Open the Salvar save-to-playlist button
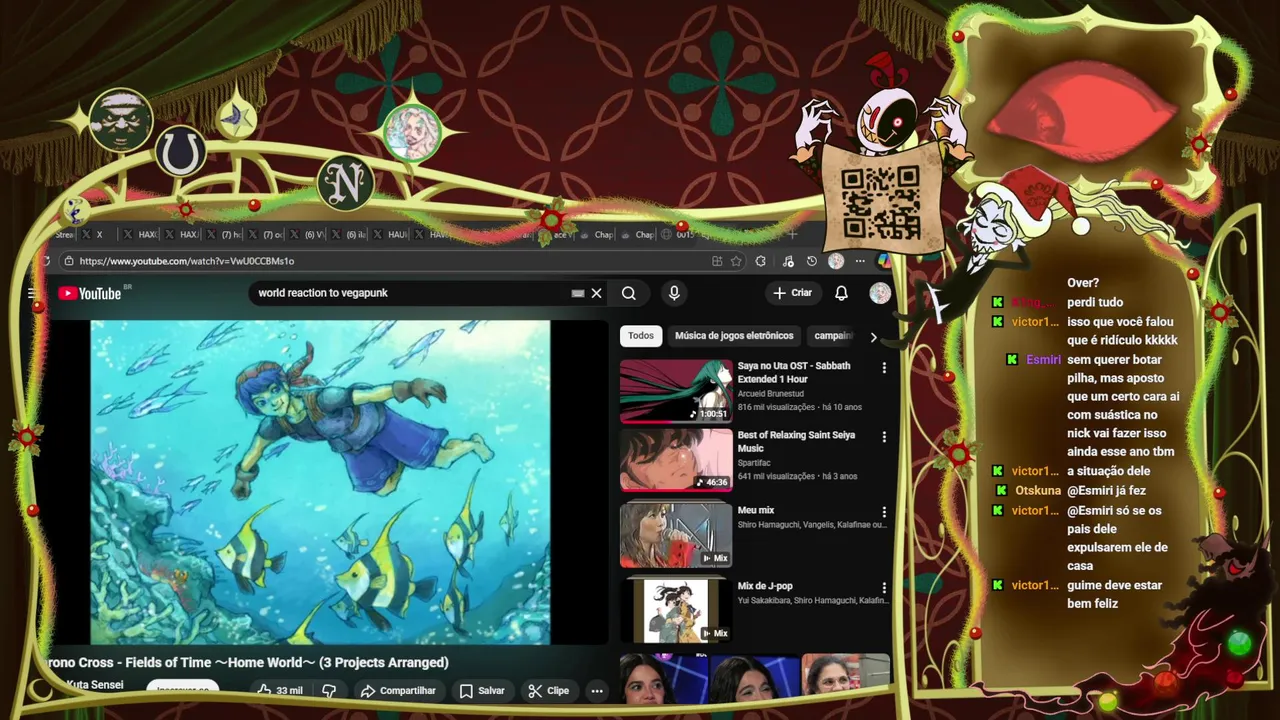This screenshot has height=720, width=1280. pos(482,691)
